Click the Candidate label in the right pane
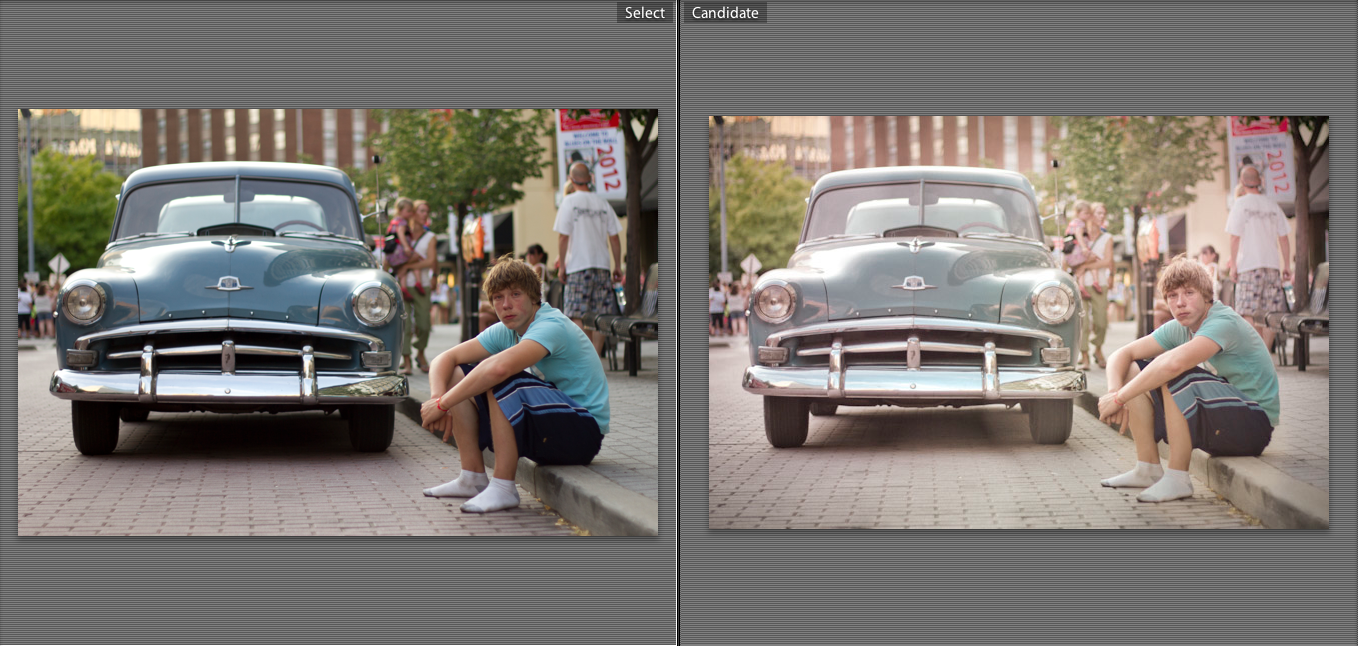The height and width of the screenshot is (646, 1358). pyautogui.click(x=725, y=13)
